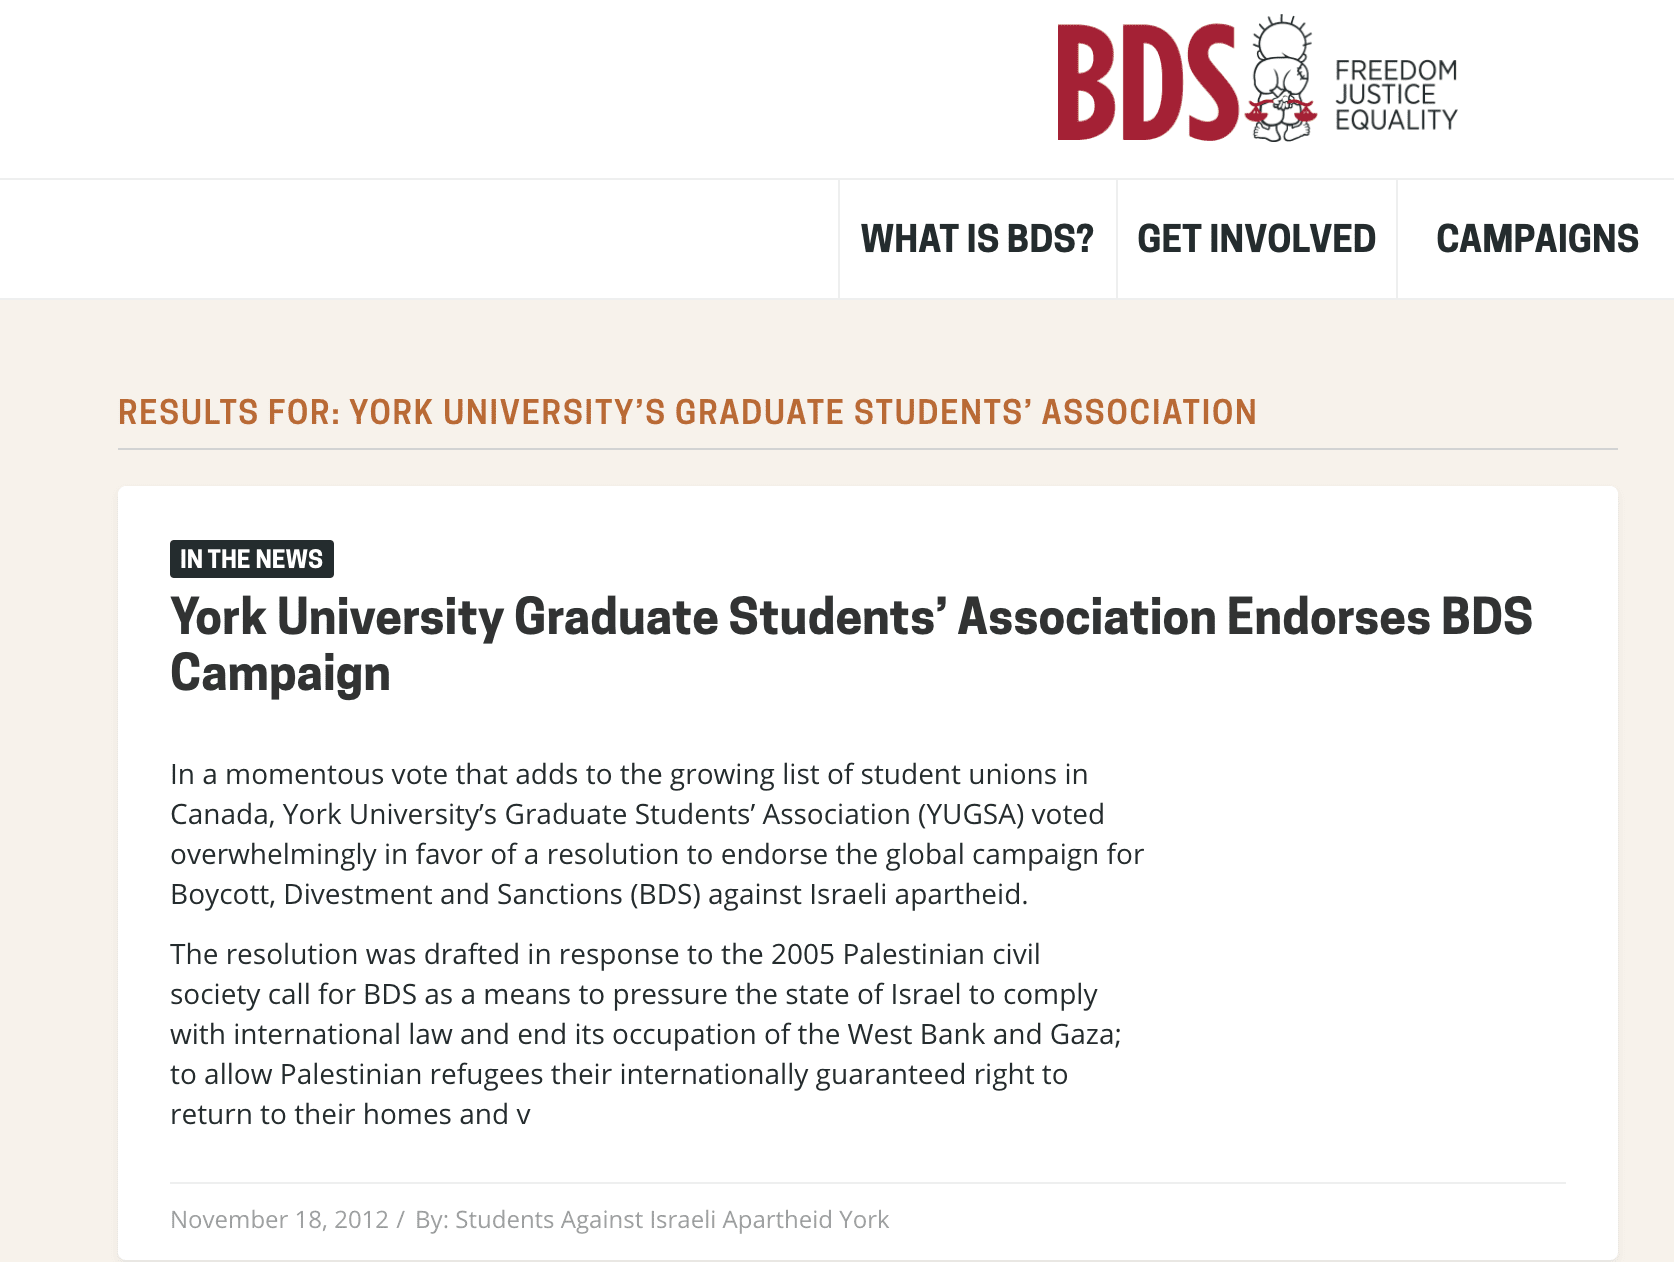Image resolution: width=1674 pixels, height=1262 pixels.
Task: Click the second paragraph about the resolution
Action: [646, 1034]
